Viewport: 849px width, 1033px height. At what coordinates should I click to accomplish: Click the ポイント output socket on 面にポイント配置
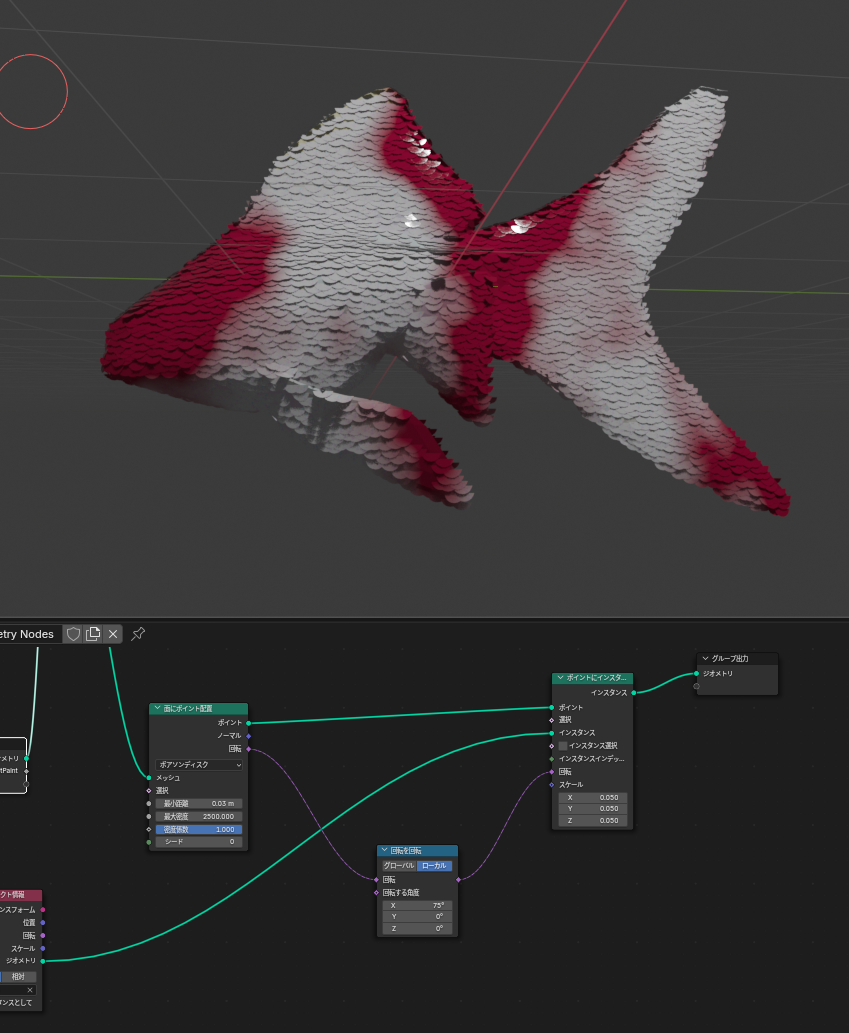coord(248,722)
